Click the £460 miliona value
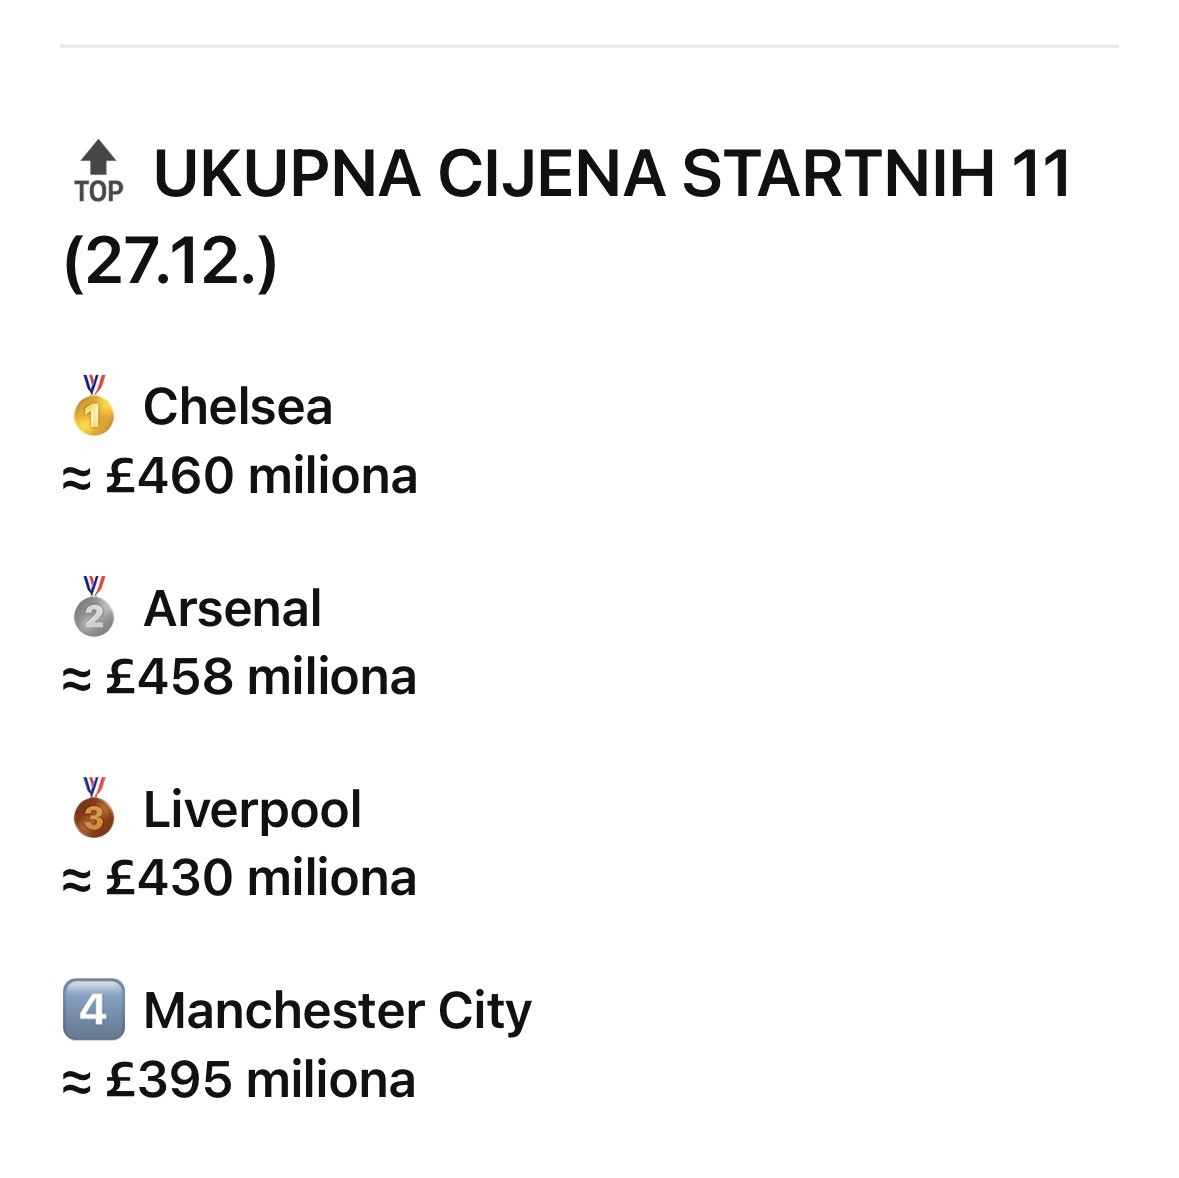 coord(260,475)
